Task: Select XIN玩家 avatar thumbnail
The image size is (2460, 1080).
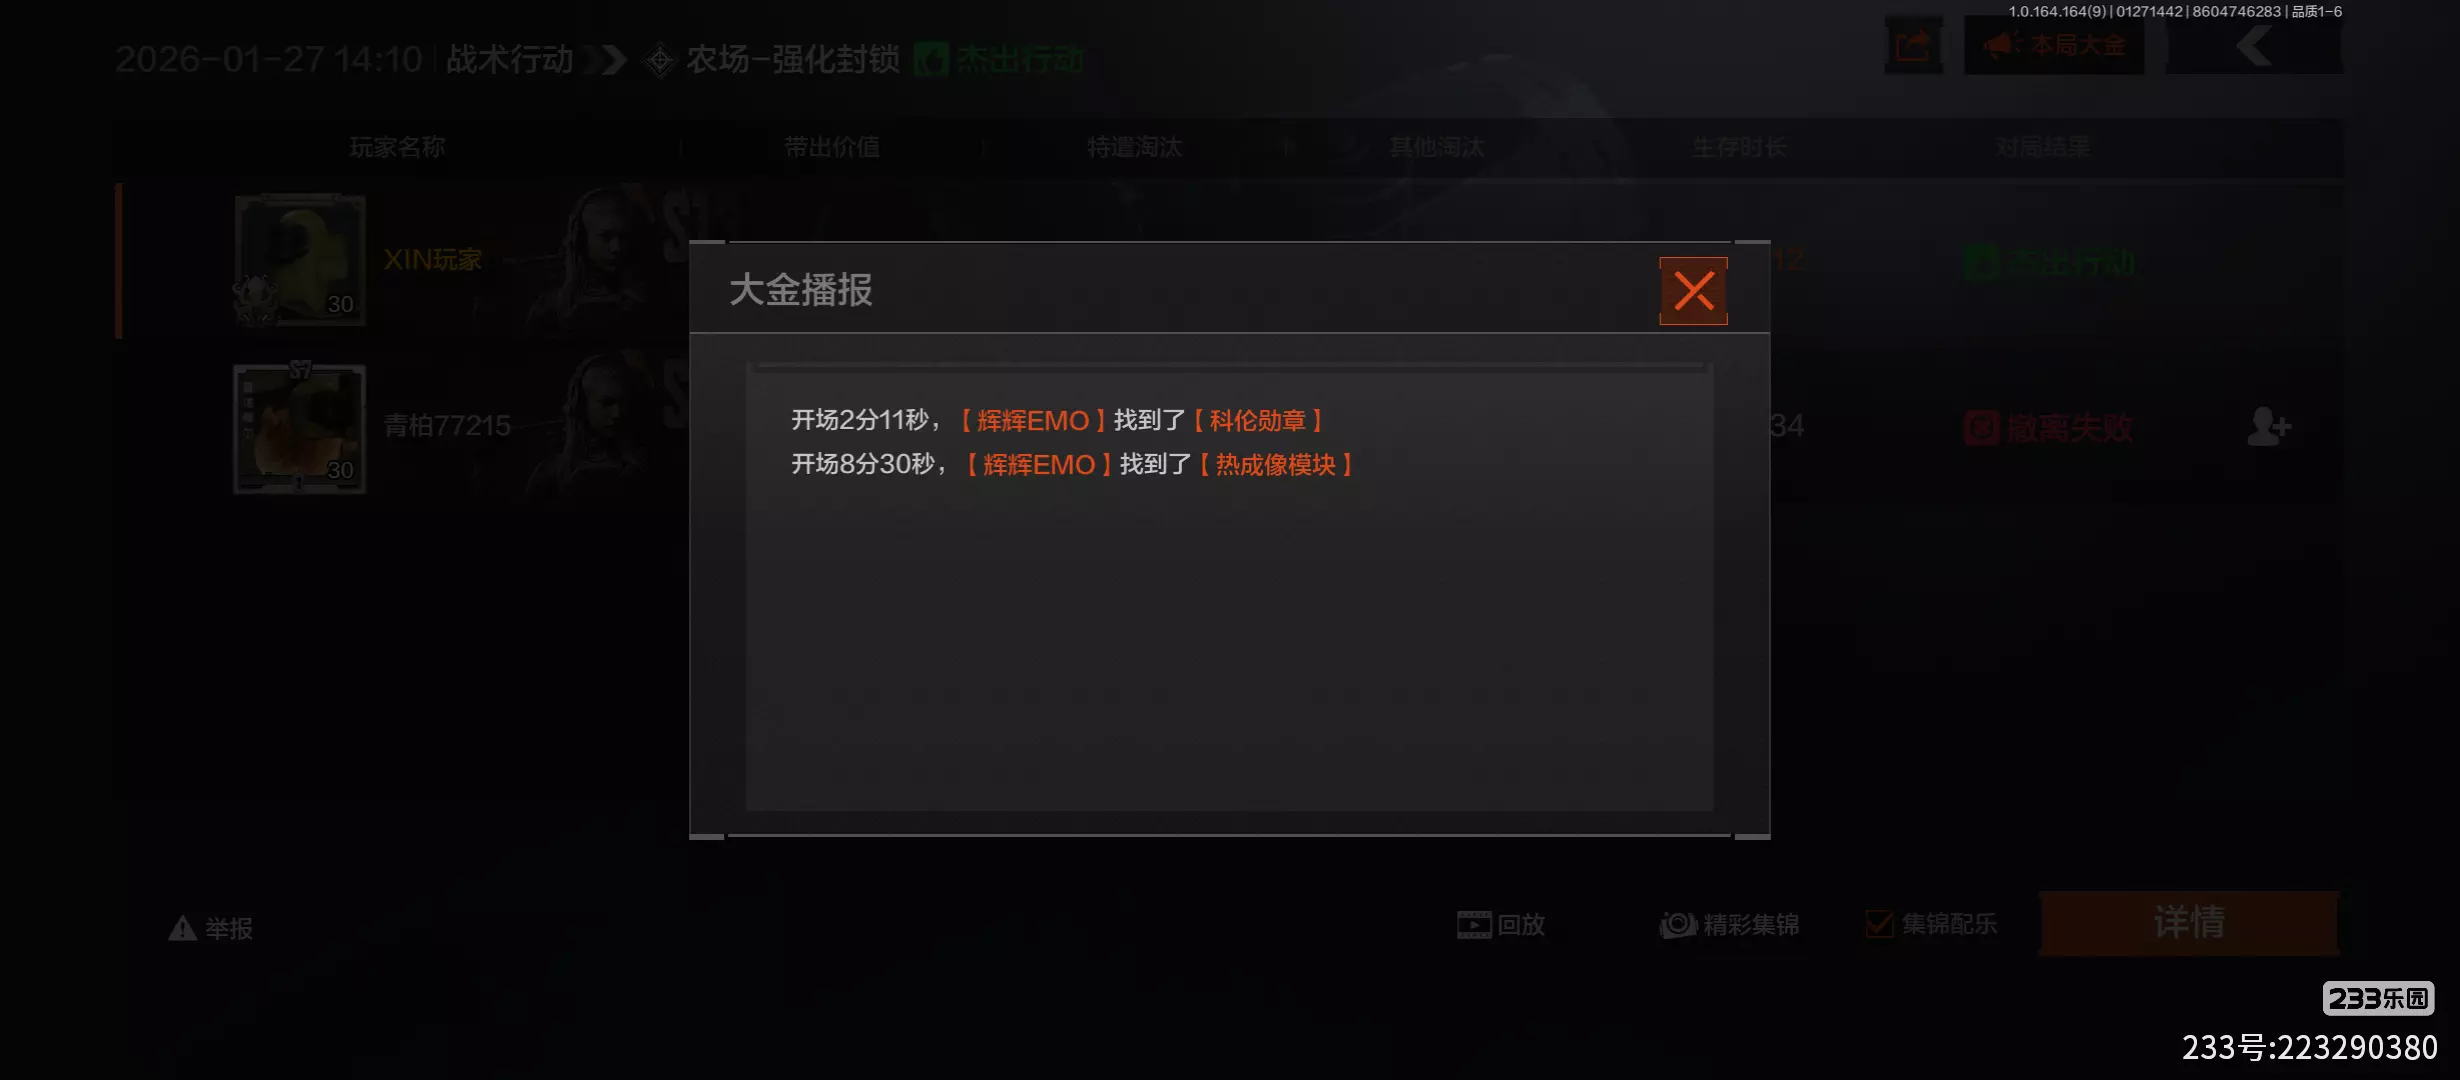Action: pos(300,260)
